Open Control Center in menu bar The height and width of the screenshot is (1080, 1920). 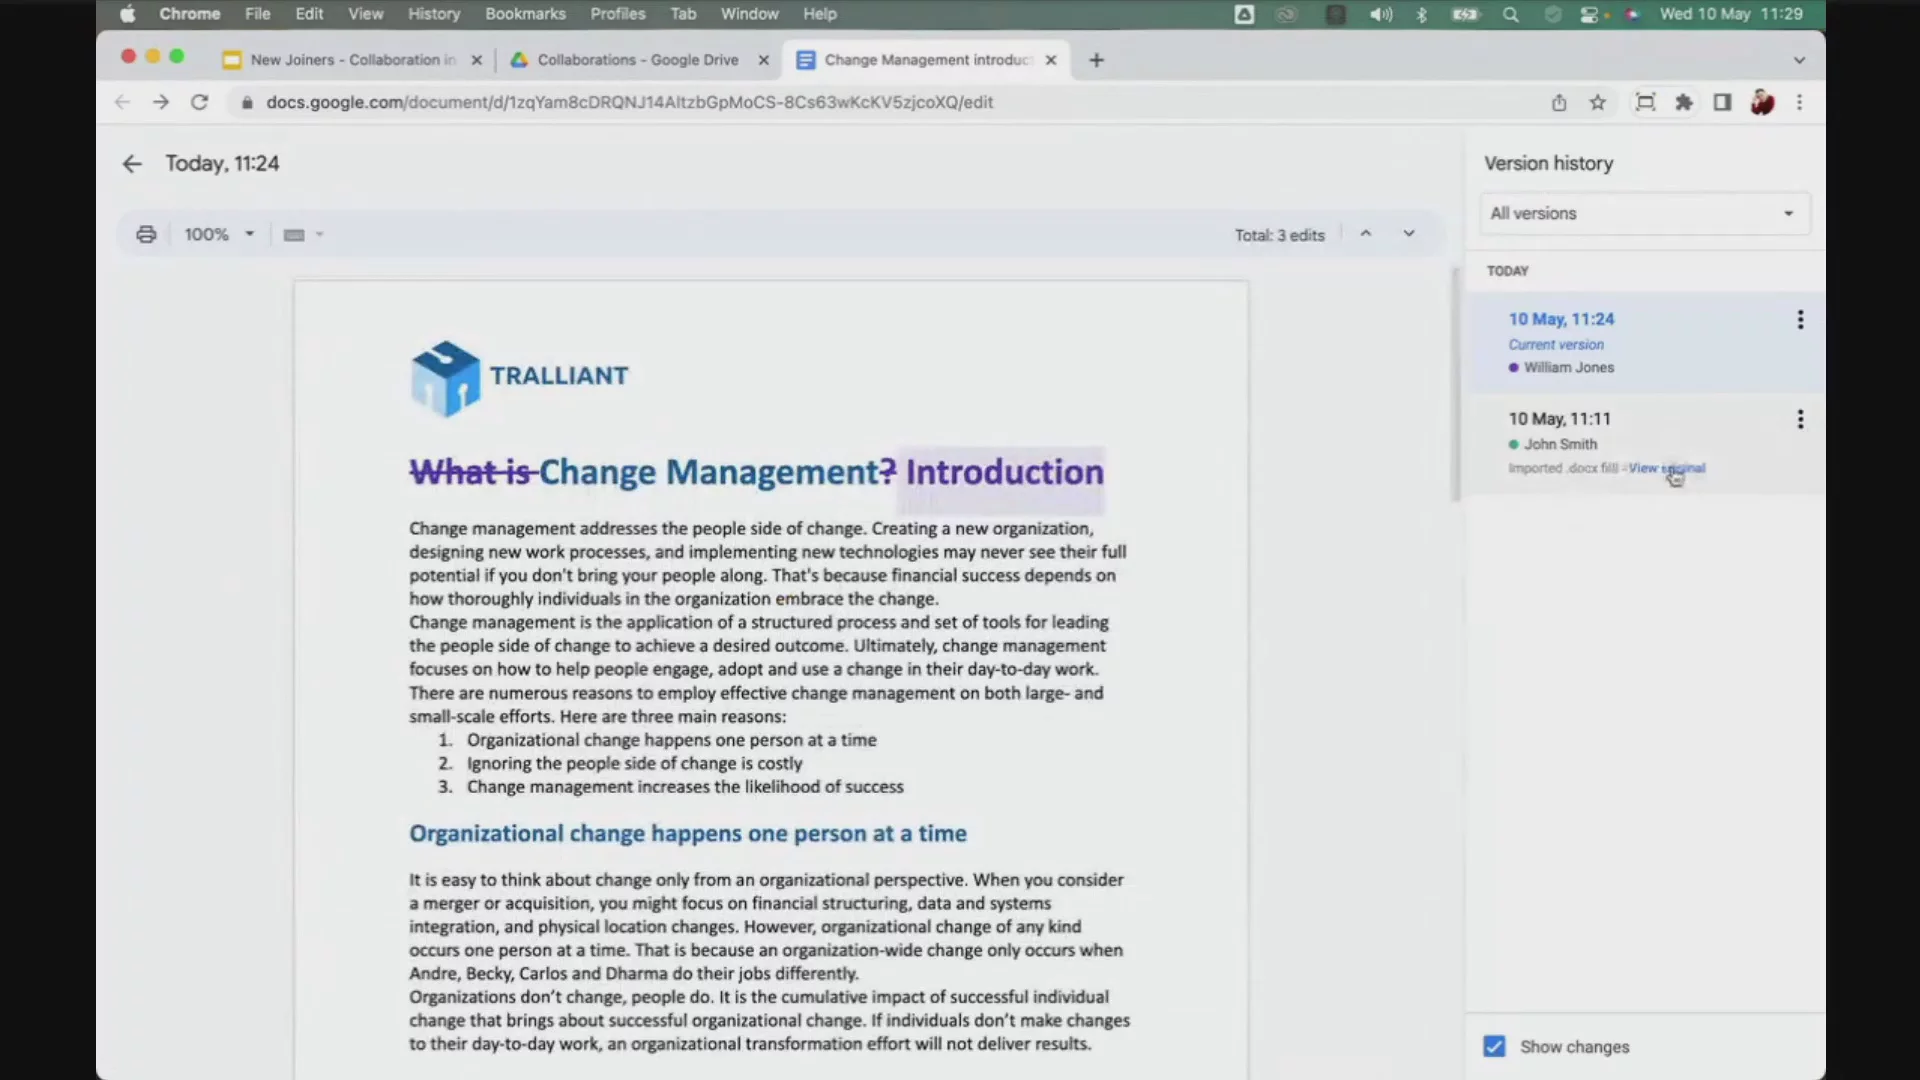click(x=1590, y=14)
